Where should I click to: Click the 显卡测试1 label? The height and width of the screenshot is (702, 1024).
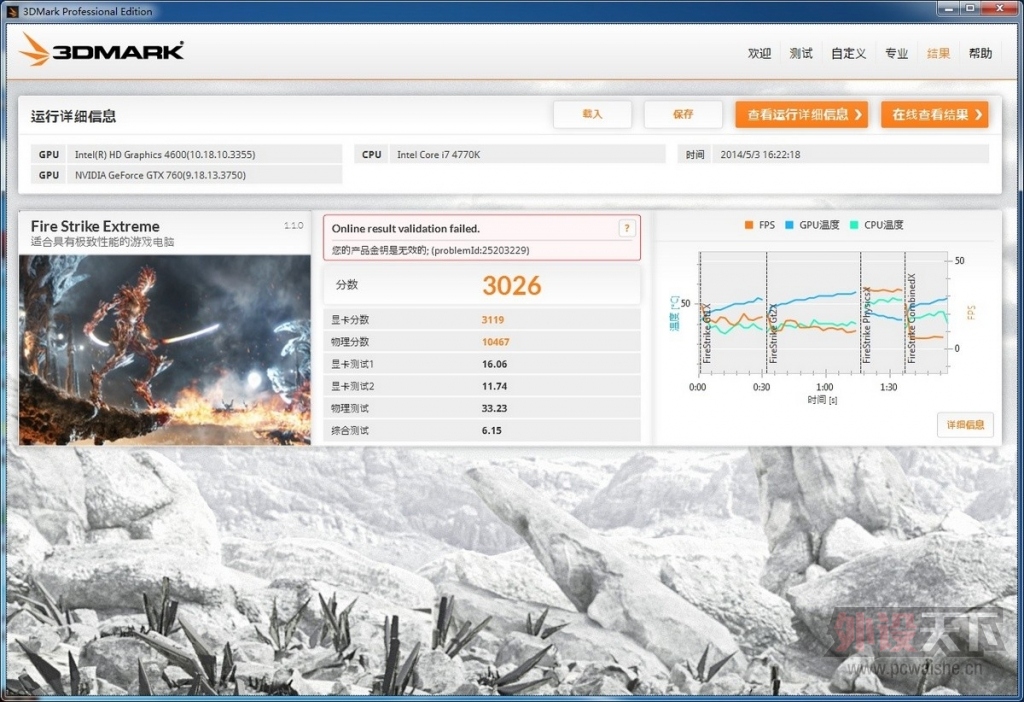point(353,364)
